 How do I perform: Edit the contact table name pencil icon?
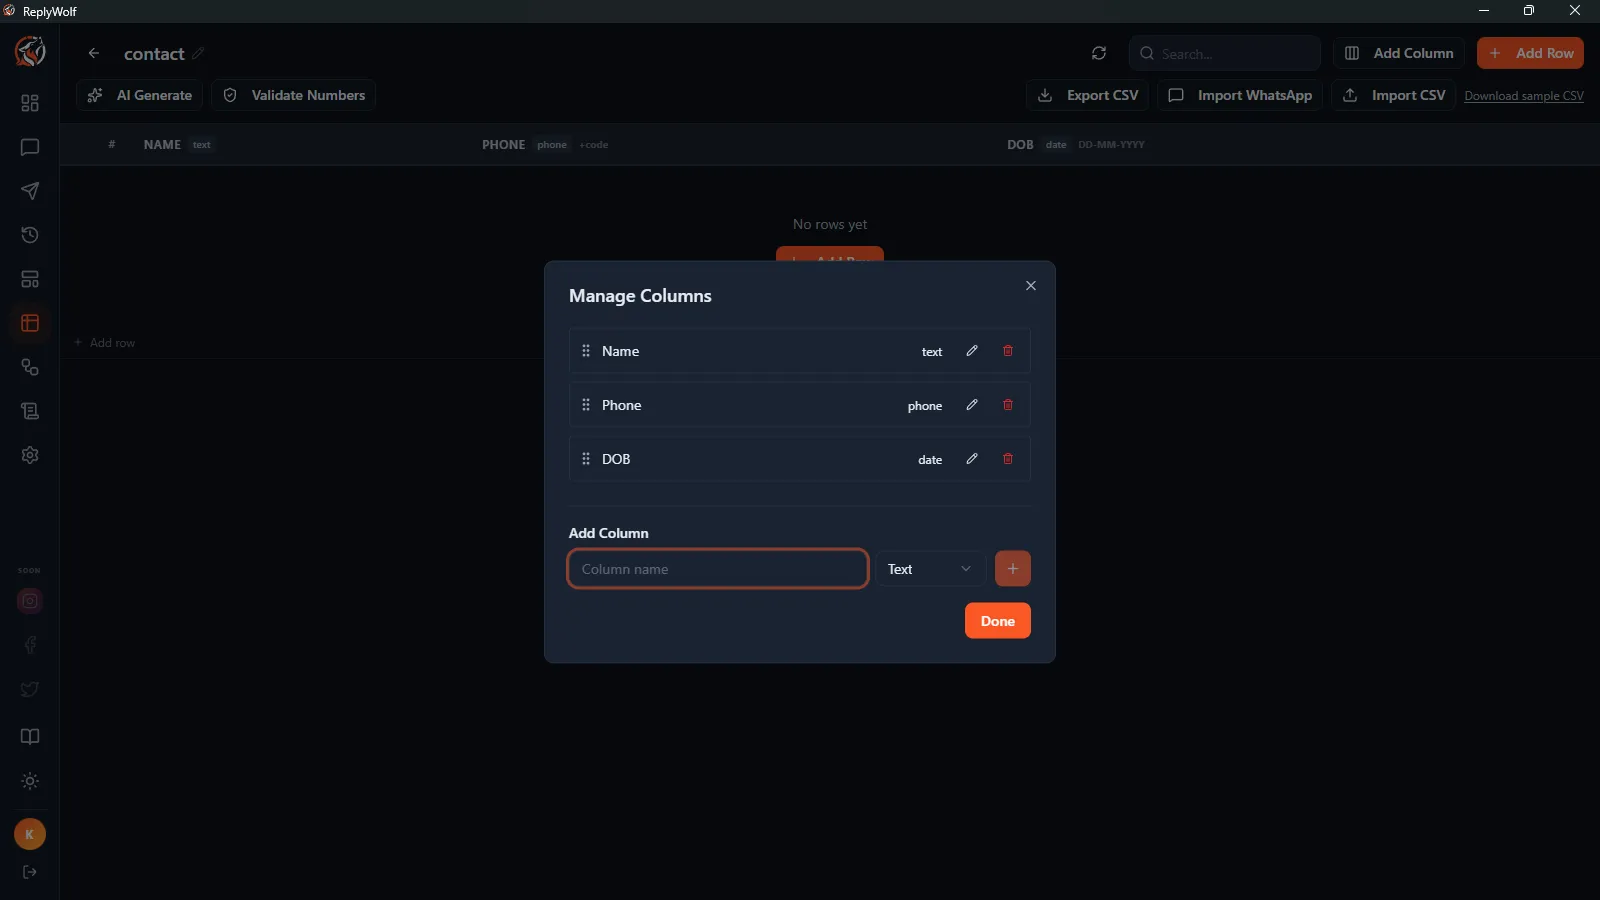[198, 53]
